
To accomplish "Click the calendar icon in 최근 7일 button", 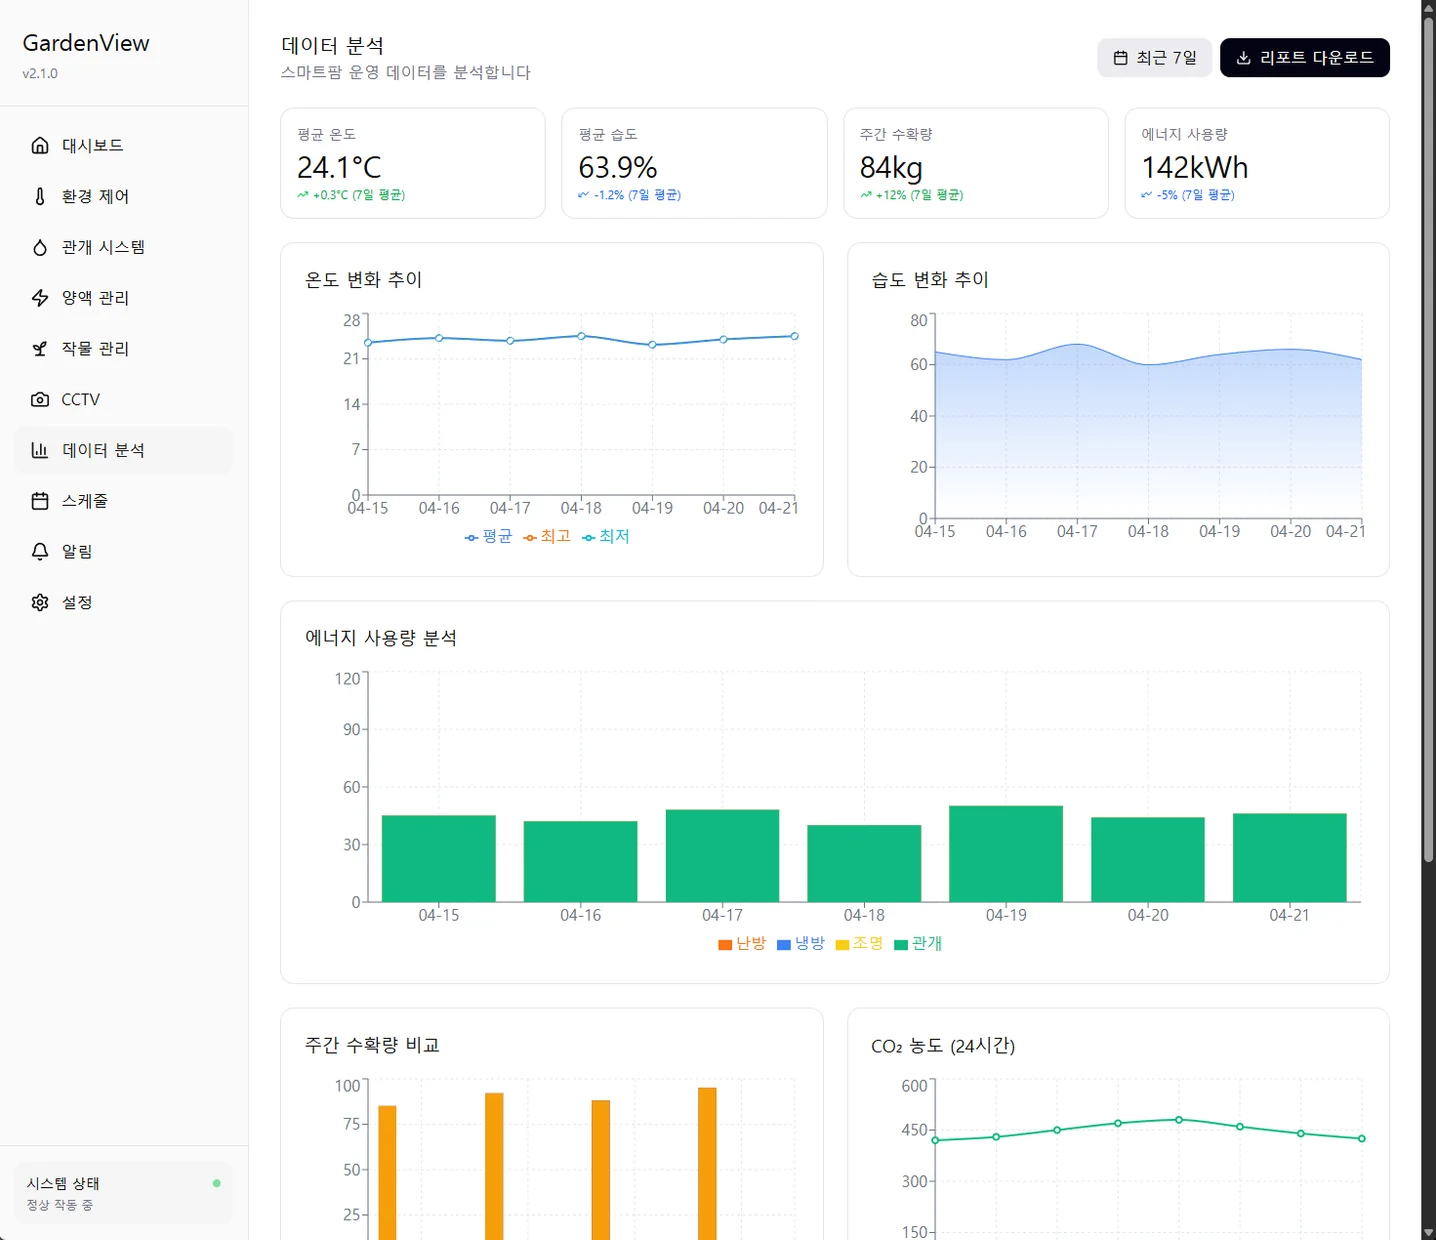I will (x=1121, y=58).
